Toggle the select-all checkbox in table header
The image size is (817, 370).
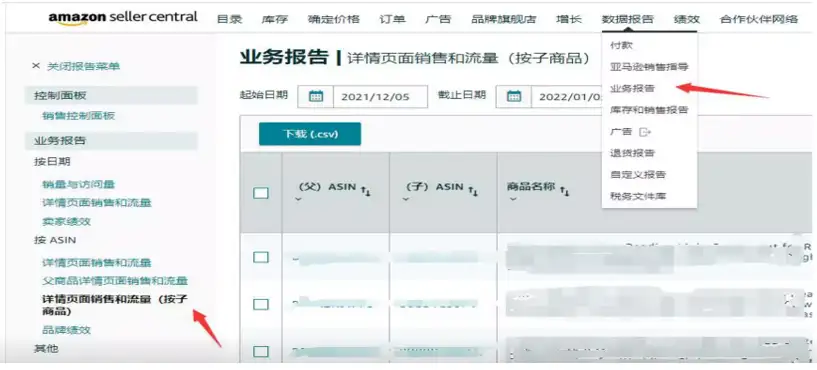click(261, 193)
